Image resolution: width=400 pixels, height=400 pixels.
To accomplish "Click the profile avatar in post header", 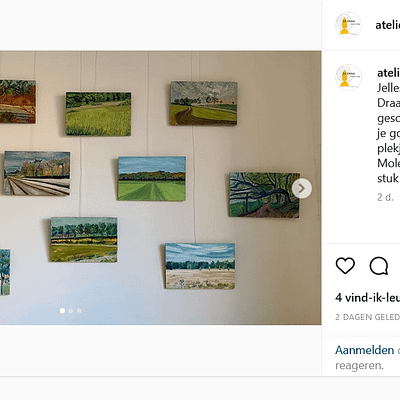I will pos(348,25).
